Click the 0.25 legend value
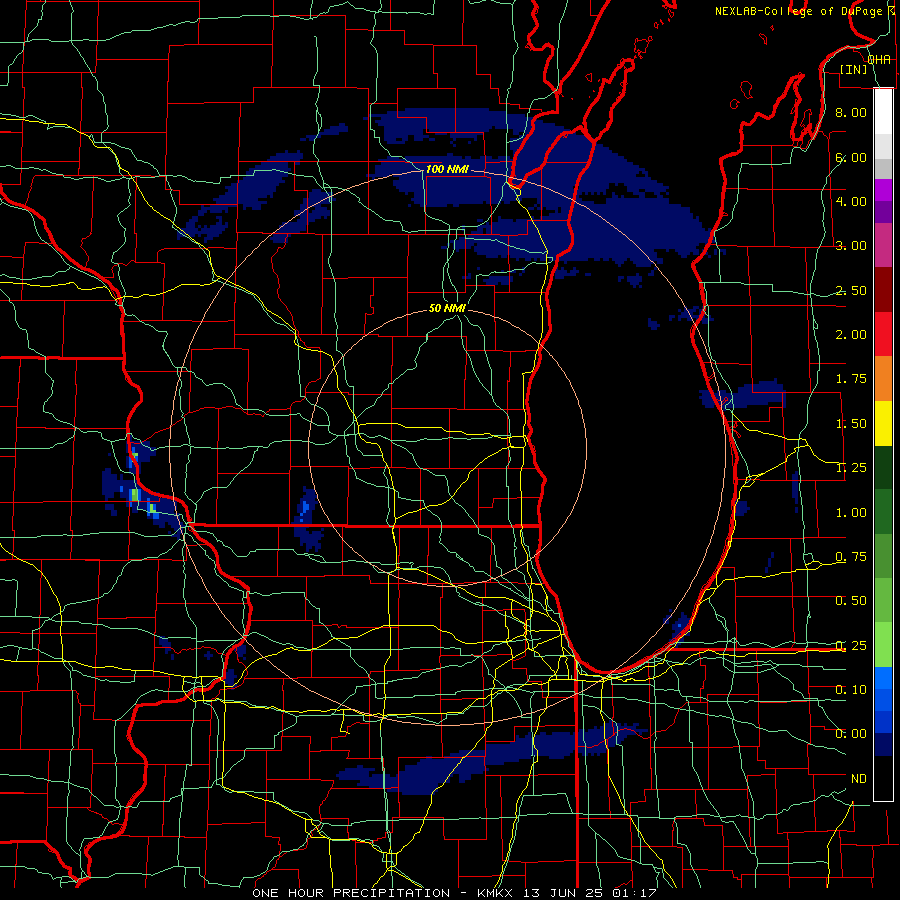Viewport: 900px width, 900px height. click(x=851, y=646)
